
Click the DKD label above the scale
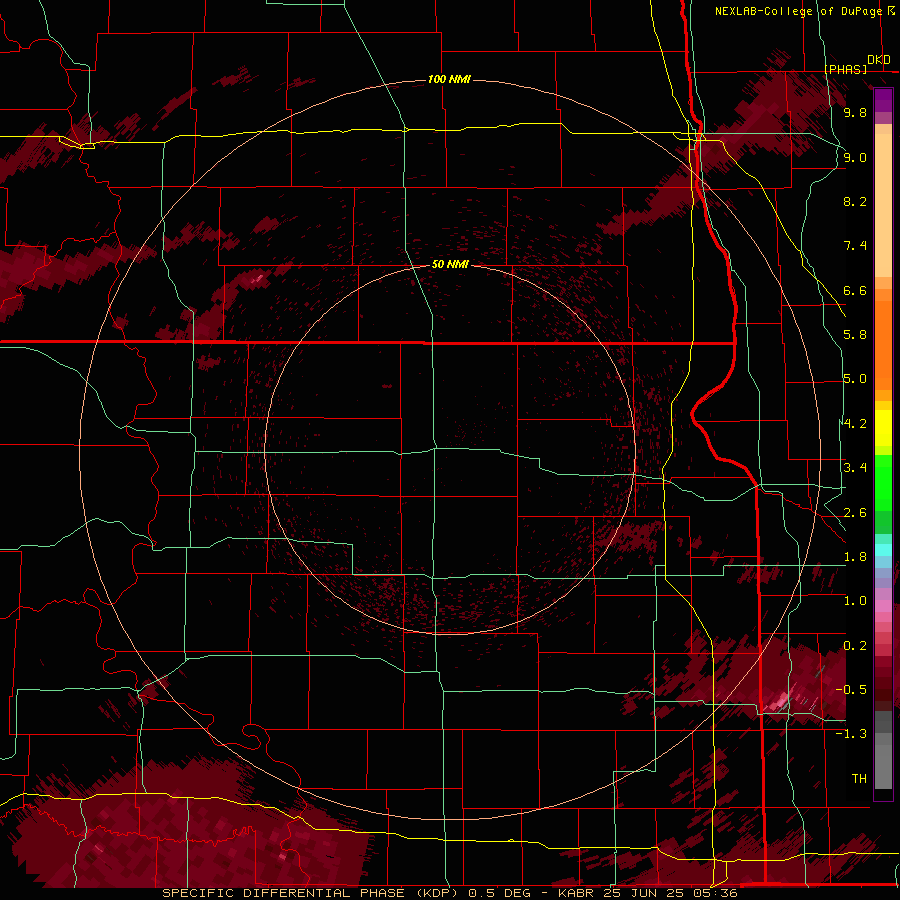coord(879,60)
